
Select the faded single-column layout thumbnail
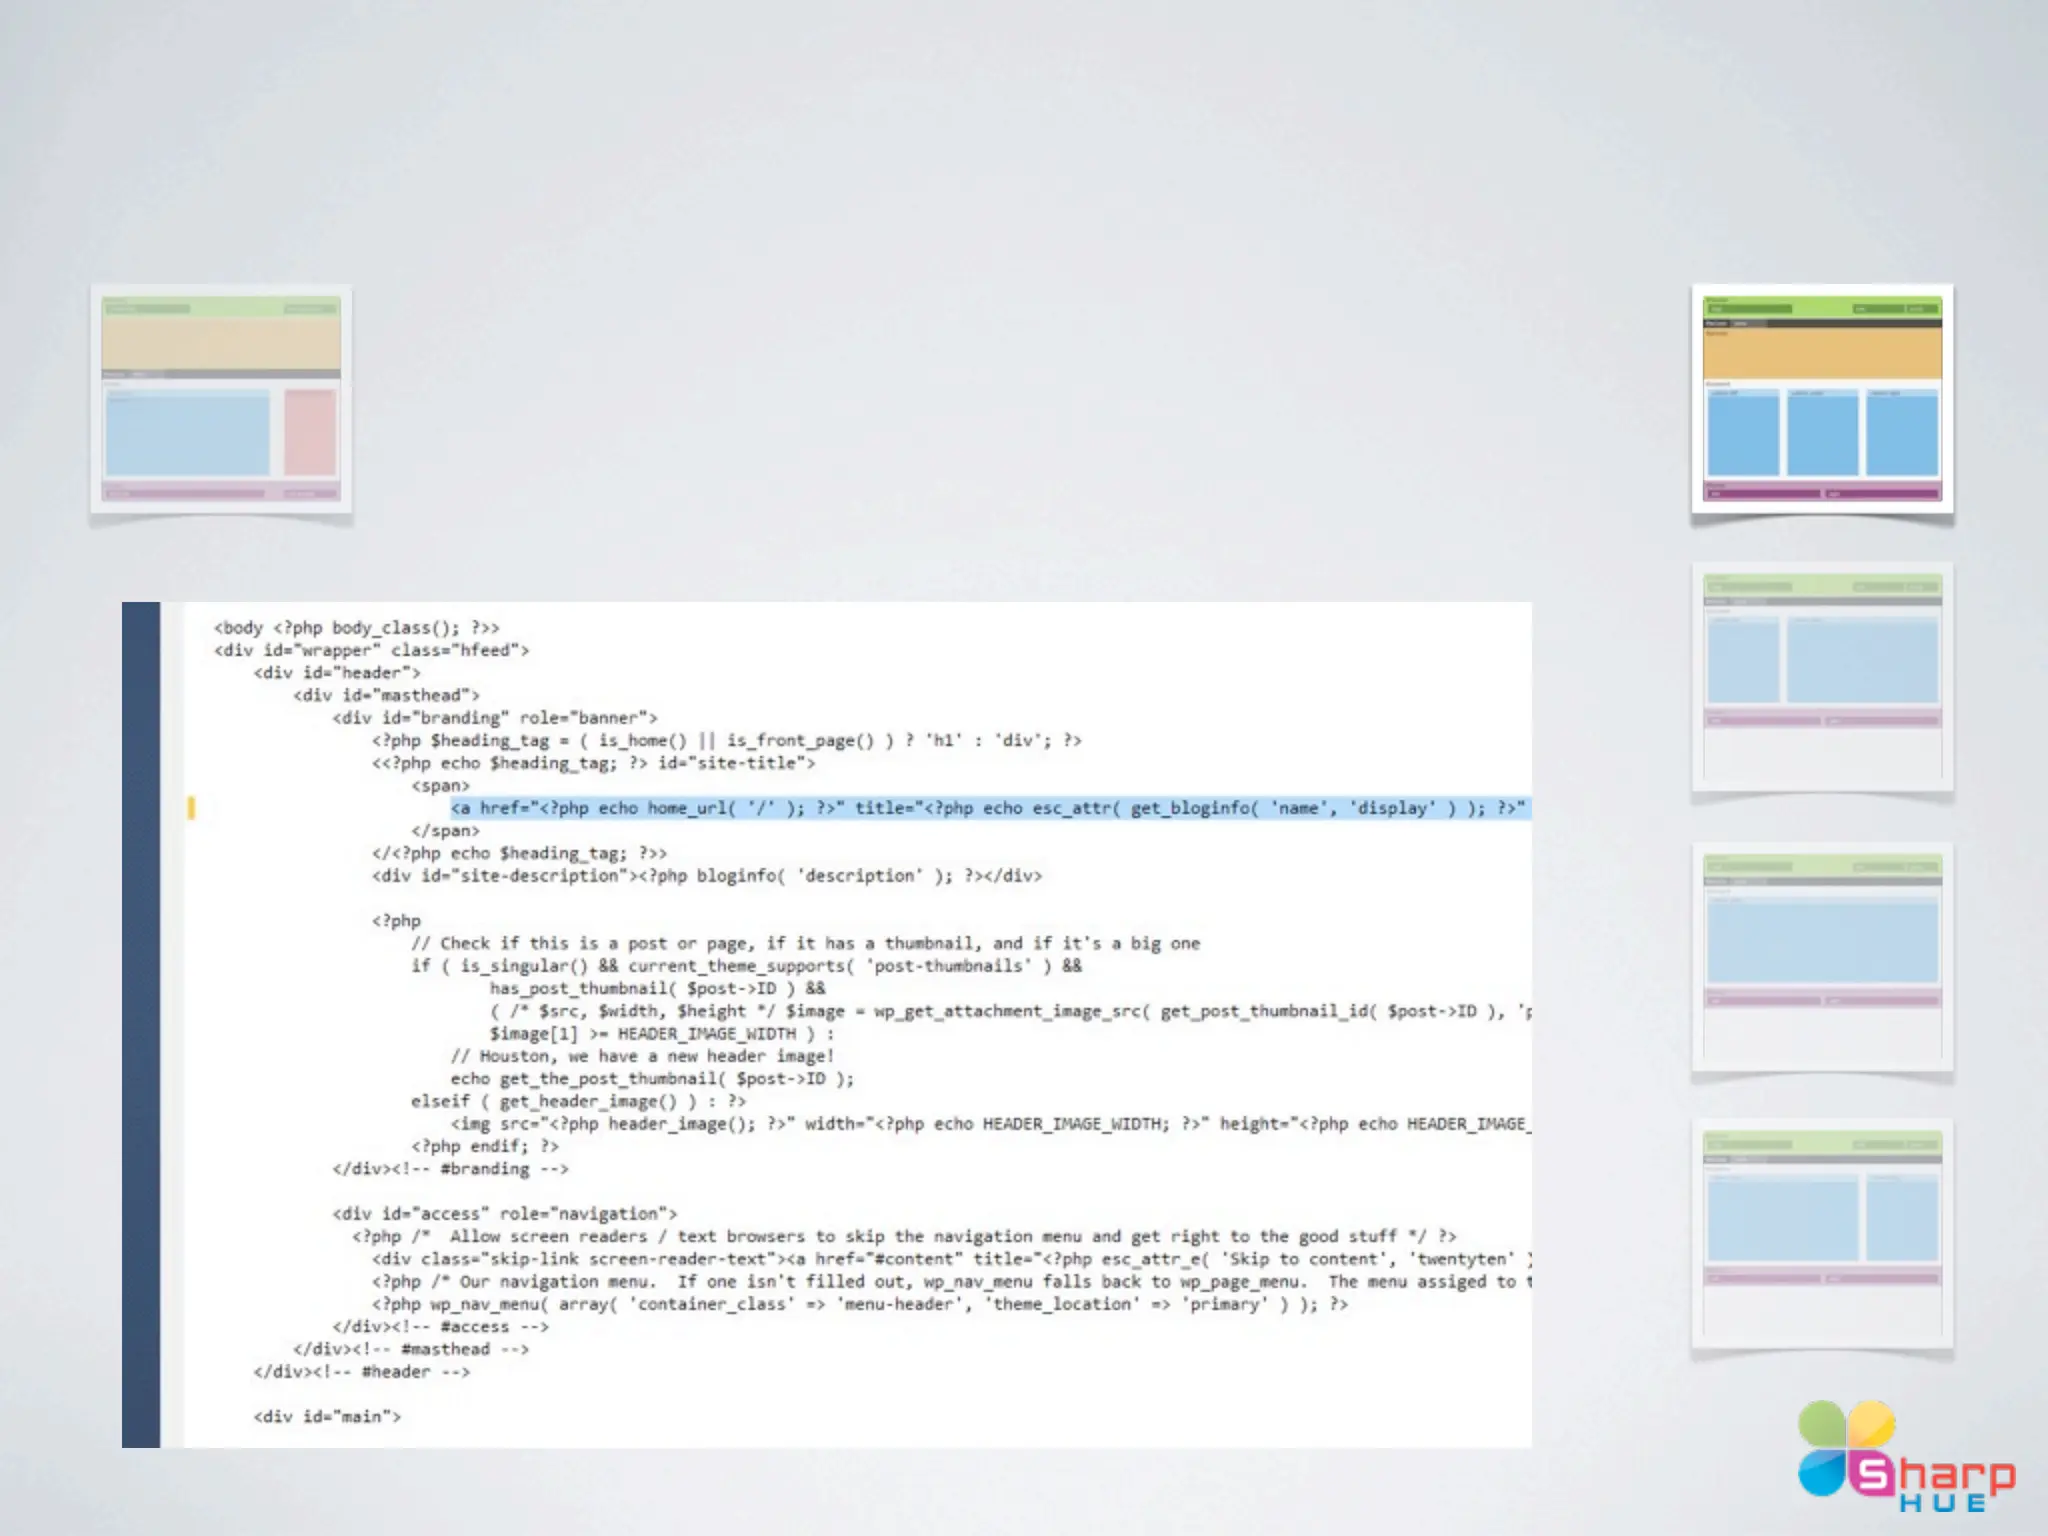click(1822, 957)
